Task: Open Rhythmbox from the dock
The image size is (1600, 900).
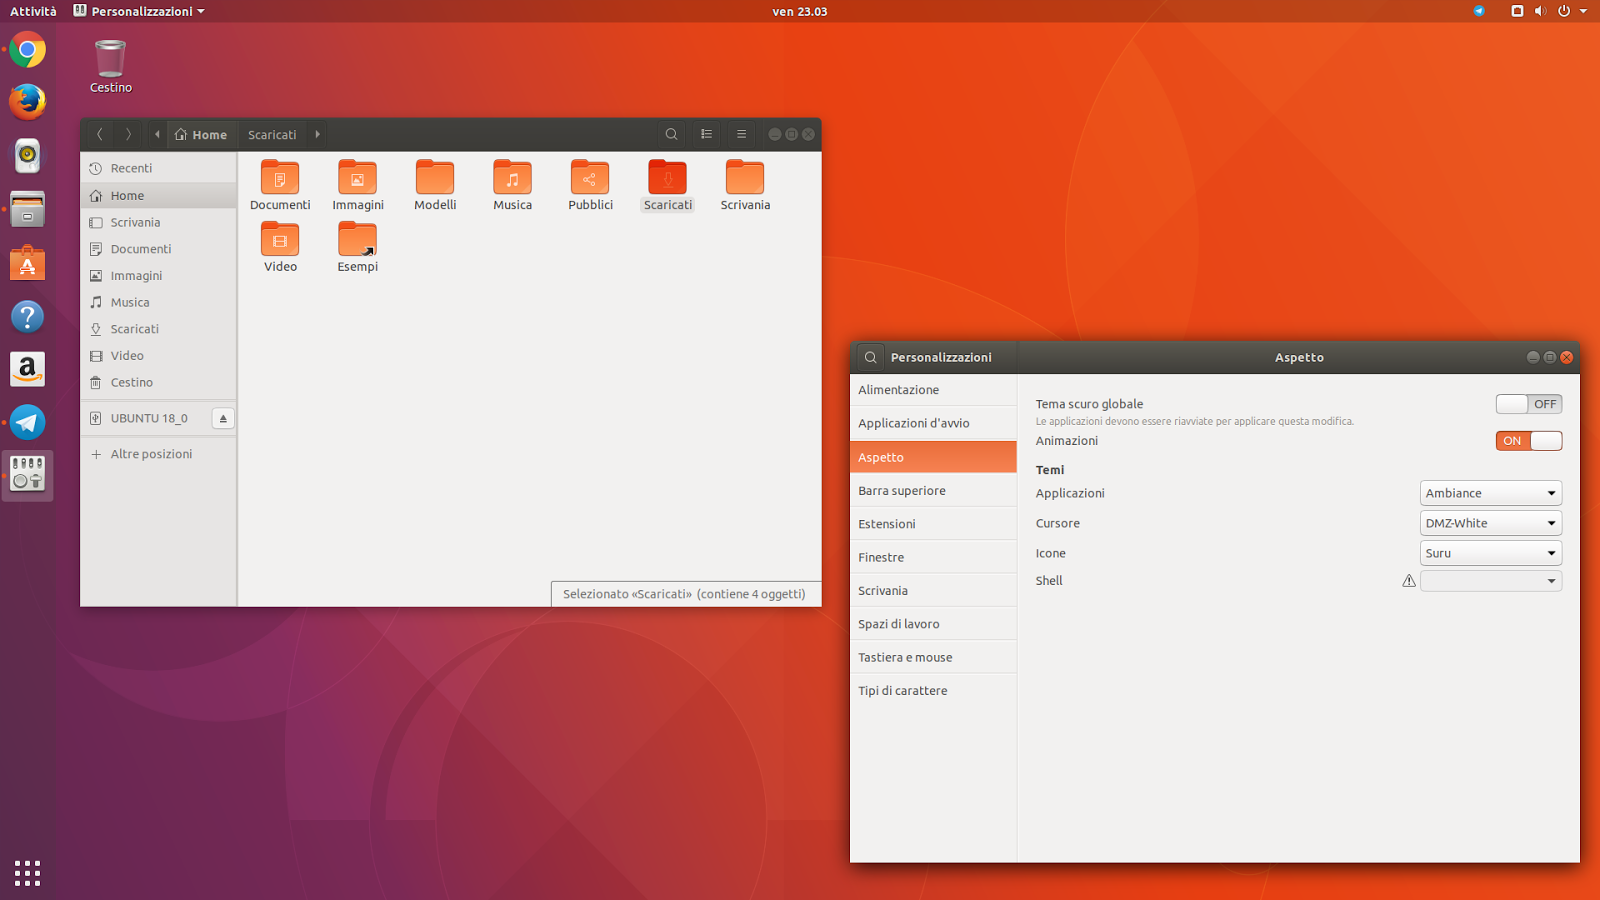Action: 27,155
